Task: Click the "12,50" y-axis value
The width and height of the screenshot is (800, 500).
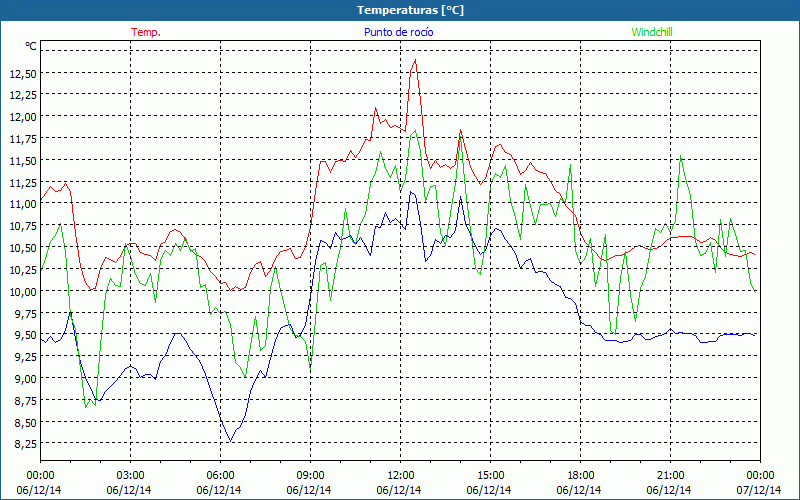Action: [23, 74]
